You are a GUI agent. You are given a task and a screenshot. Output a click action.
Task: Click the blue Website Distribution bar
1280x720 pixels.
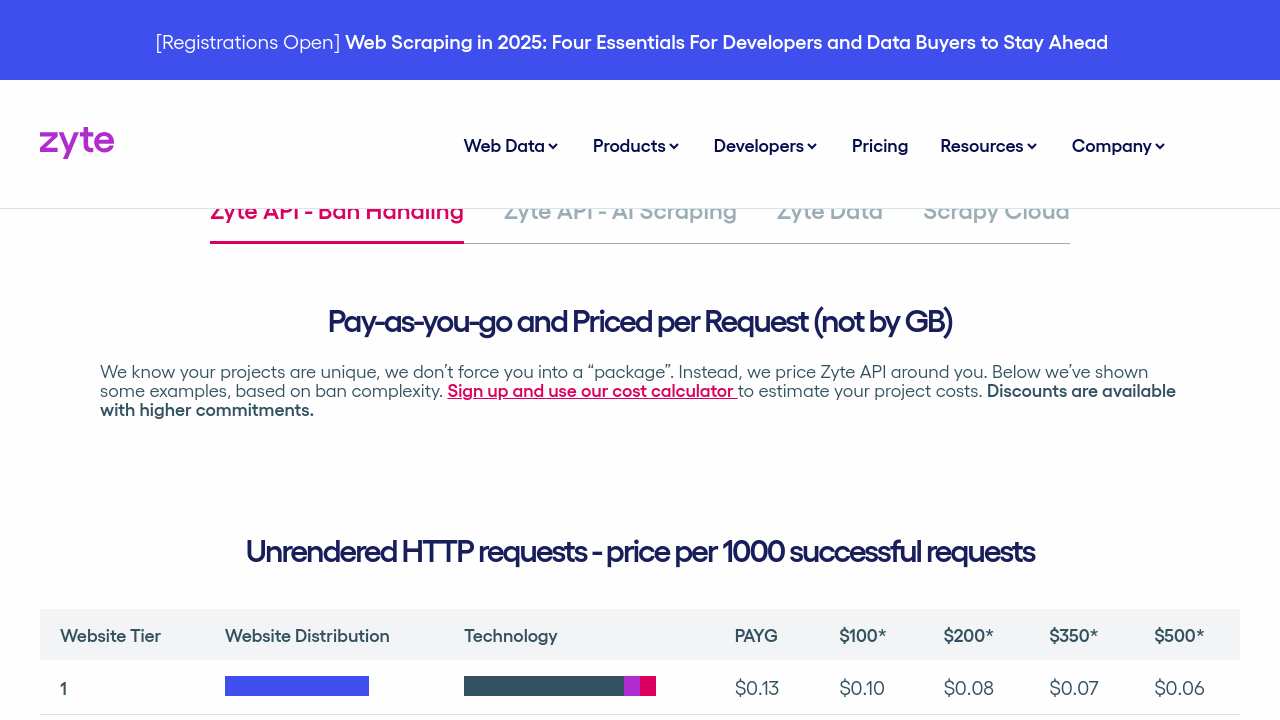297,686
